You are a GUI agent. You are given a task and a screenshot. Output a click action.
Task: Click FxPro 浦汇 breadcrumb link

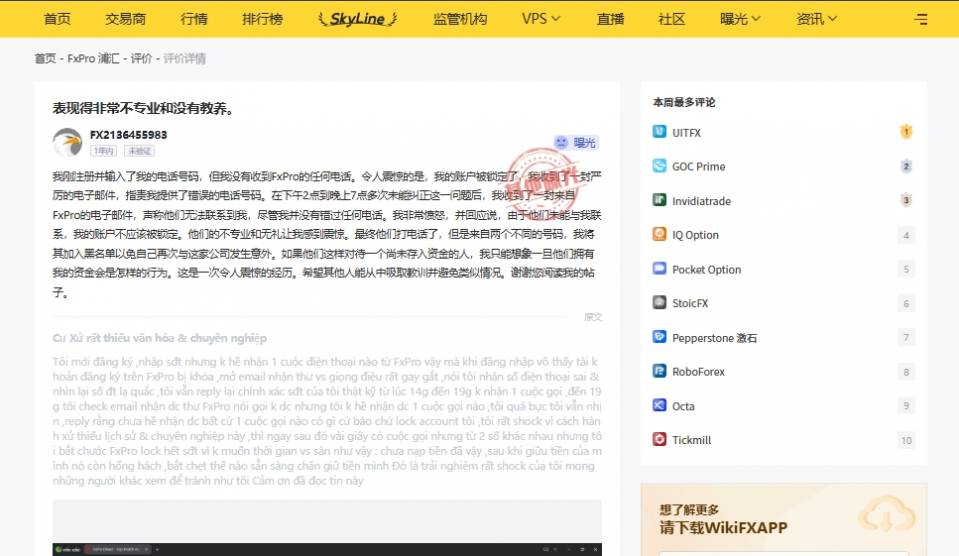coord(94,59)
